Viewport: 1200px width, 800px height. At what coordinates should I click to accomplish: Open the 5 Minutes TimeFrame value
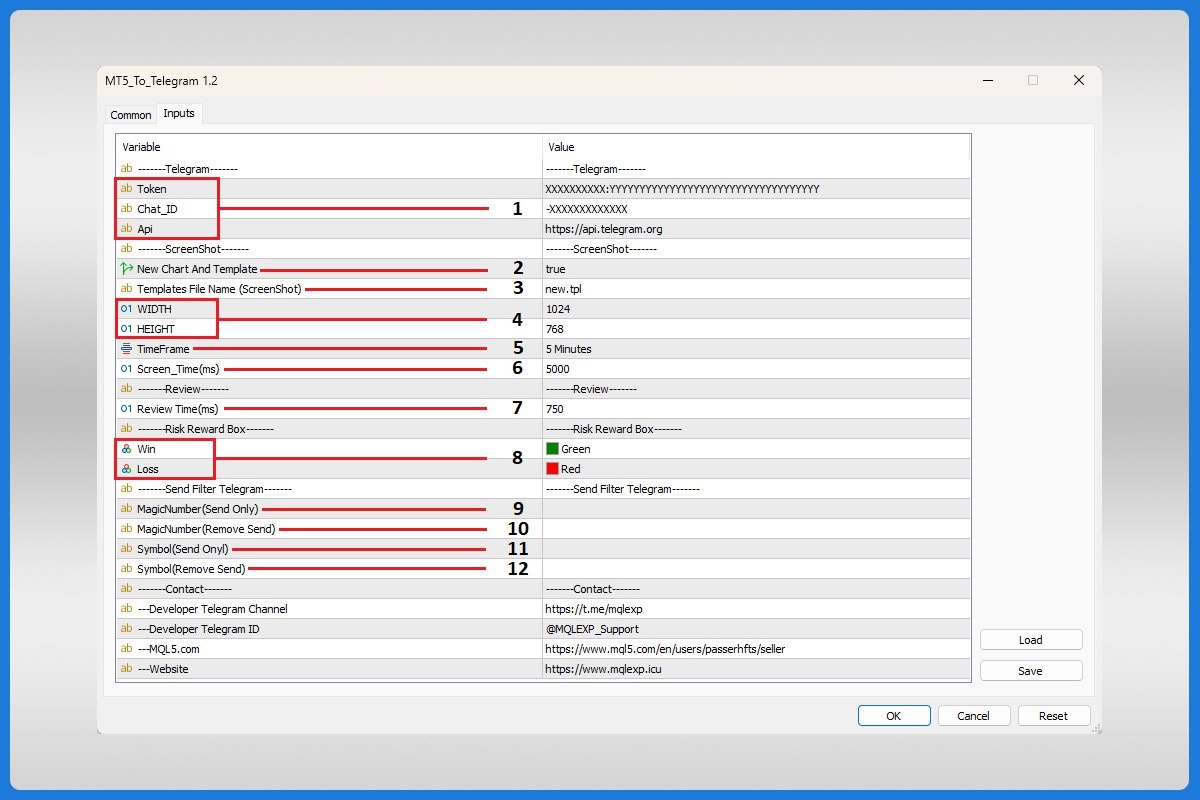pyautogui.click(x=756, y=349)
